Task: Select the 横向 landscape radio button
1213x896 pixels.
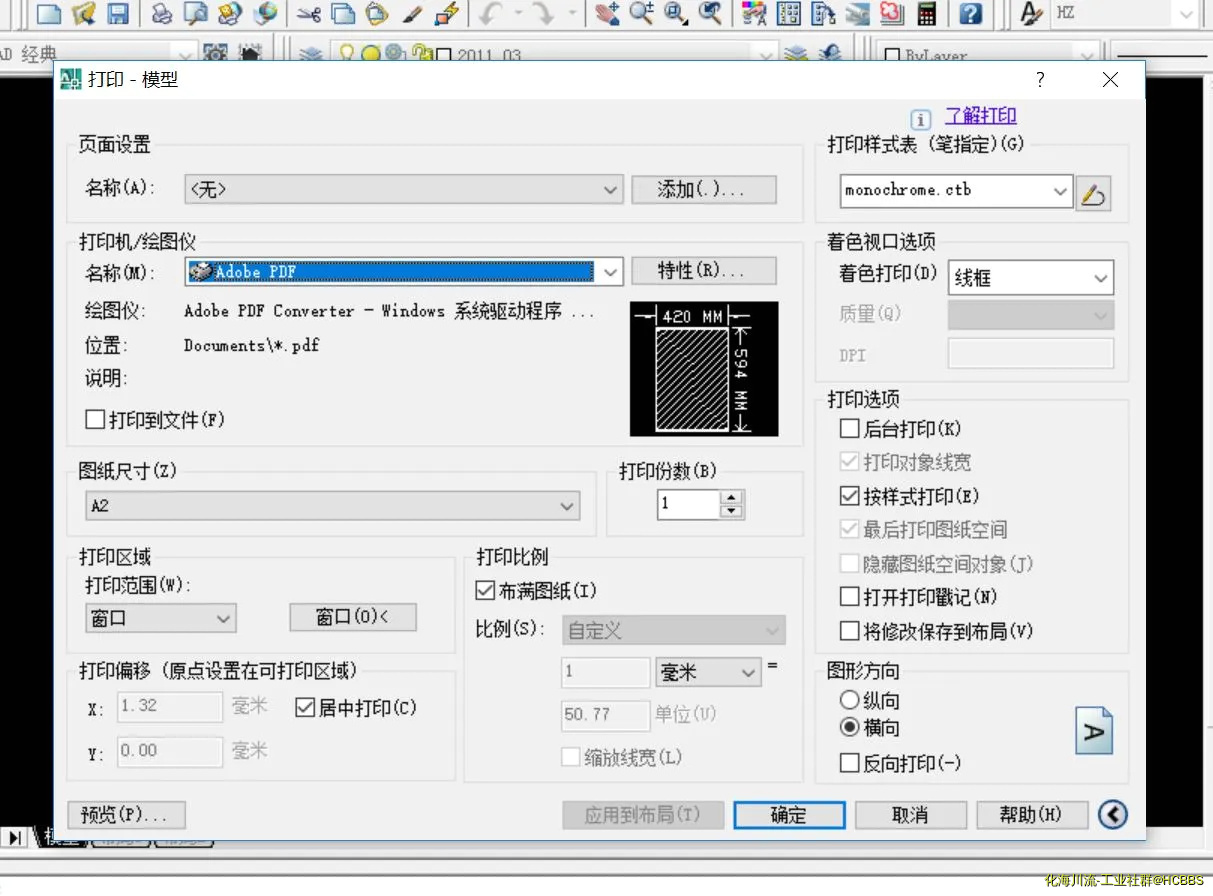Action: coord(849,727)
